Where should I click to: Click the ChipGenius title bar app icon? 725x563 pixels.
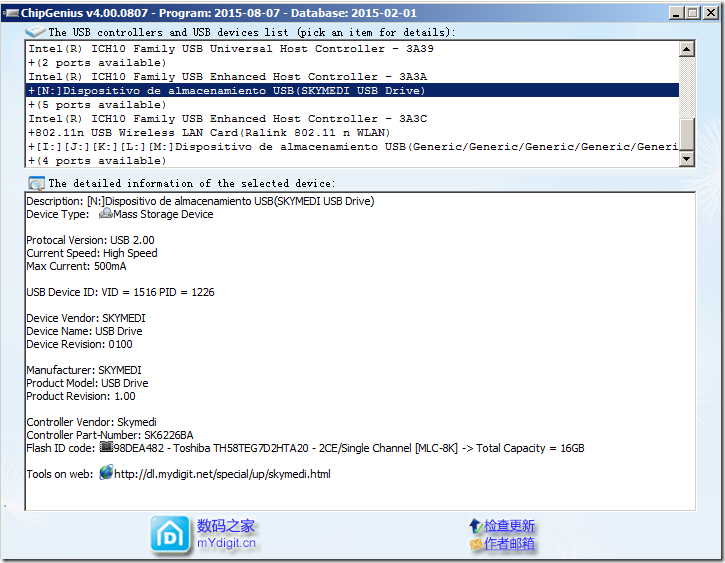[x=11, y=13]
